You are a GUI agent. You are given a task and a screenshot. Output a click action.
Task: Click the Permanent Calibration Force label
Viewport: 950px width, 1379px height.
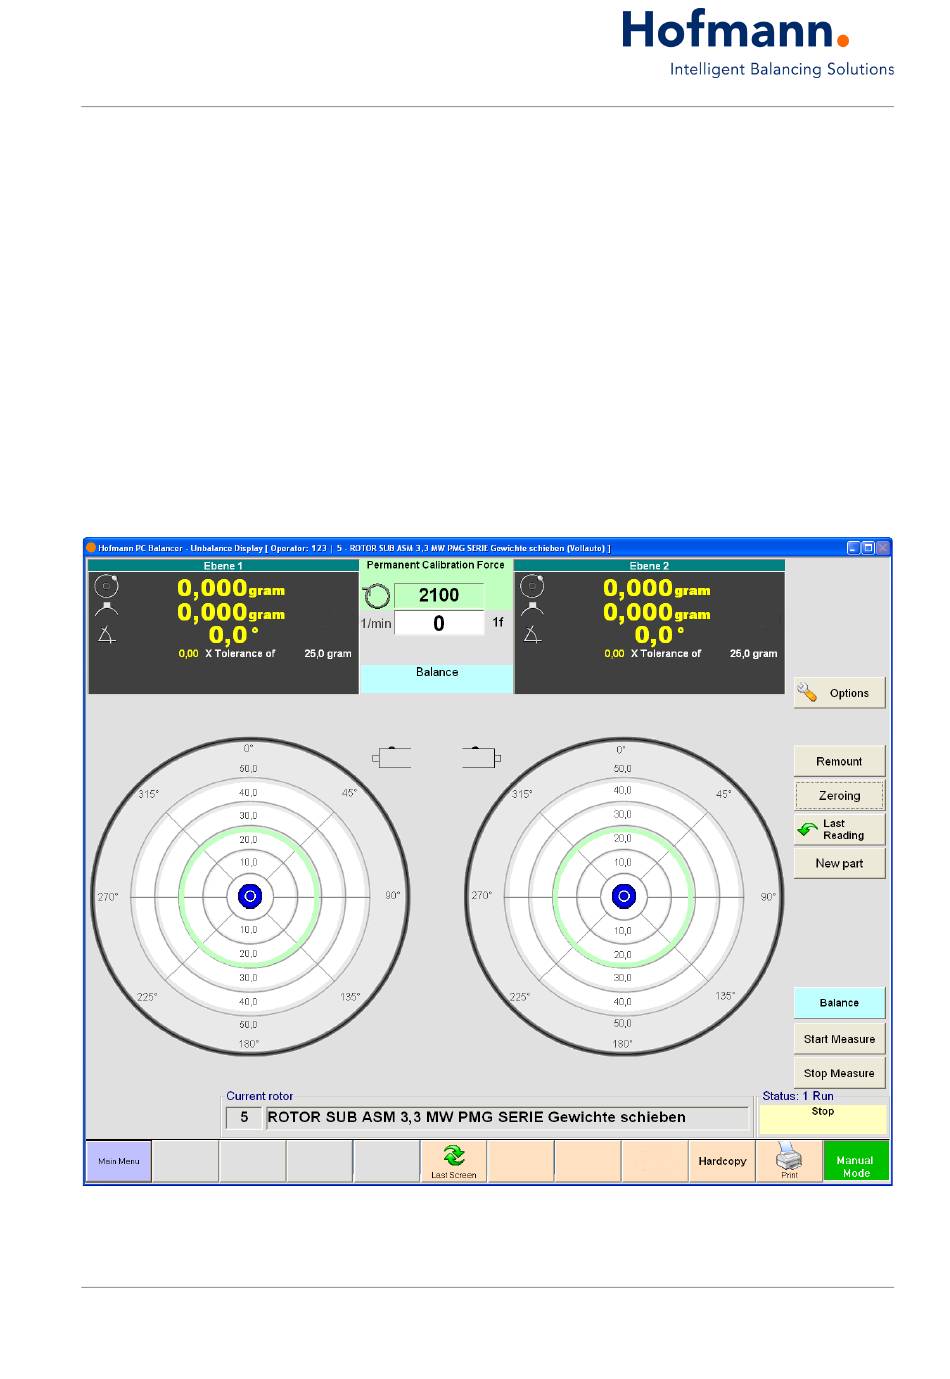[x=435, y=565]
